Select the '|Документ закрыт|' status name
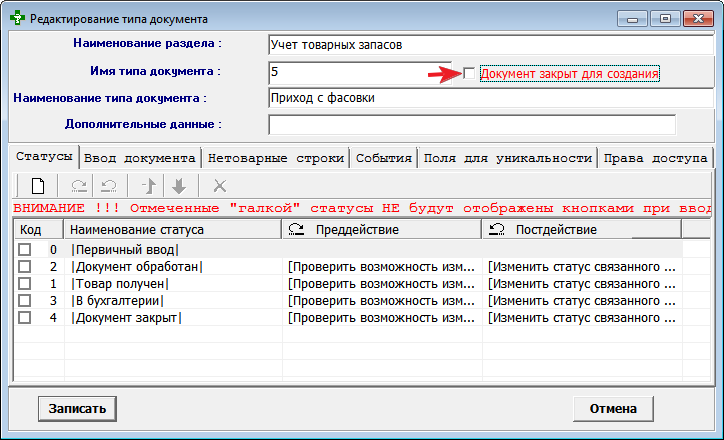The width and height of the screenshot is (724, 440). click(126, 318)
